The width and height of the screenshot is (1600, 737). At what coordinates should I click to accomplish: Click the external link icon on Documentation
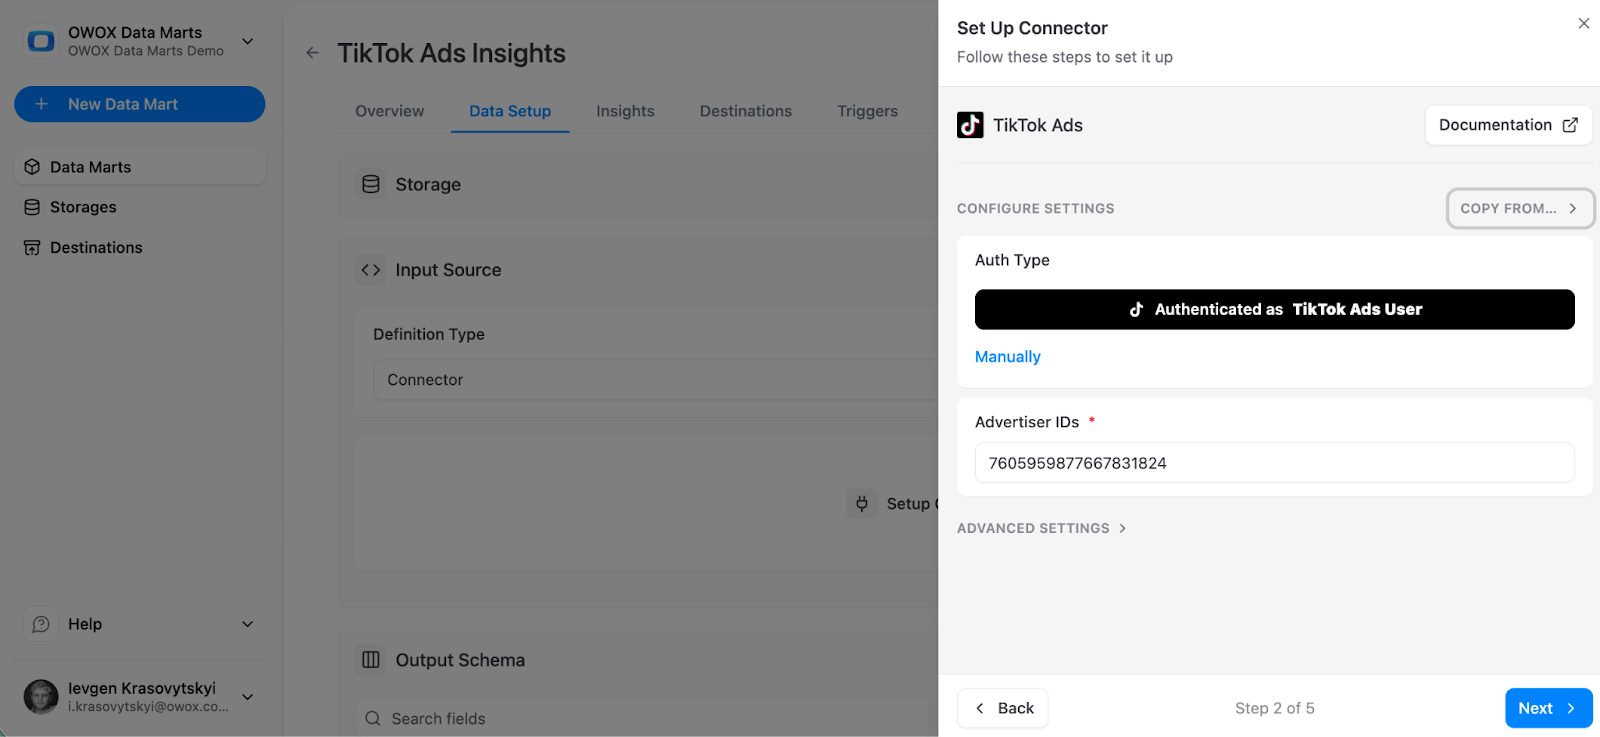point(1570,125)
